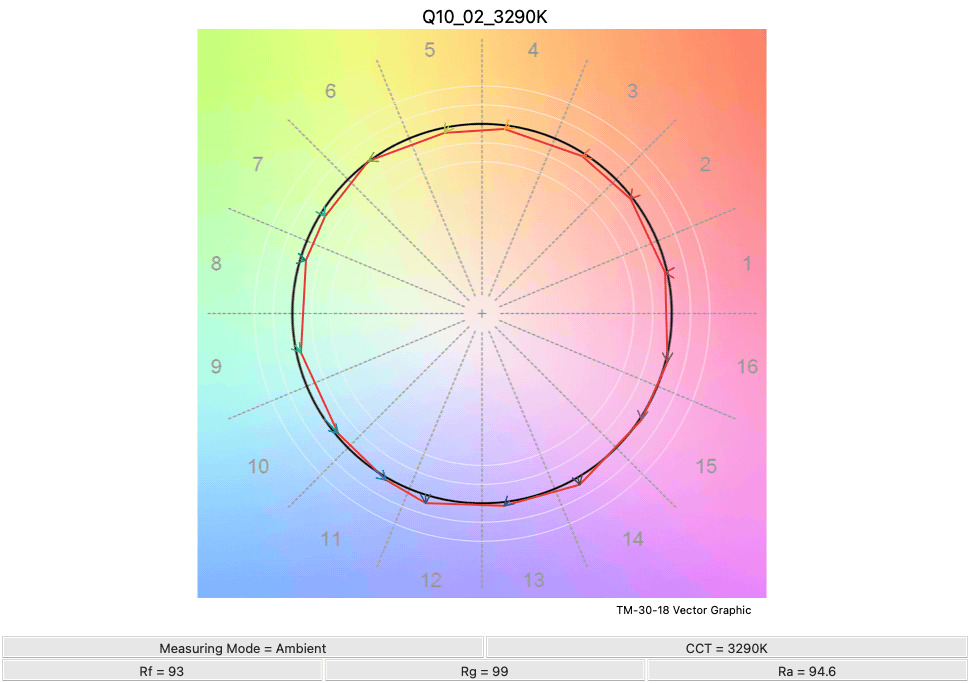Click hue bin label 10
Viewport: 970px width, 683px height.
click(x=259, y=466)
